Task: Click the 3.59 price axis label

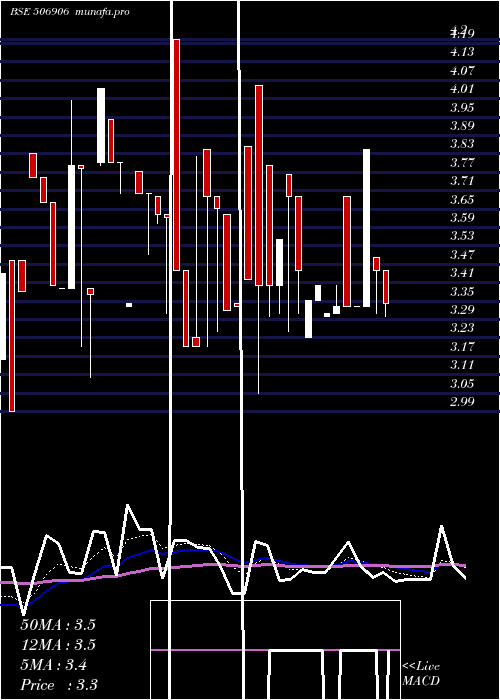Action: pos(462,218)
